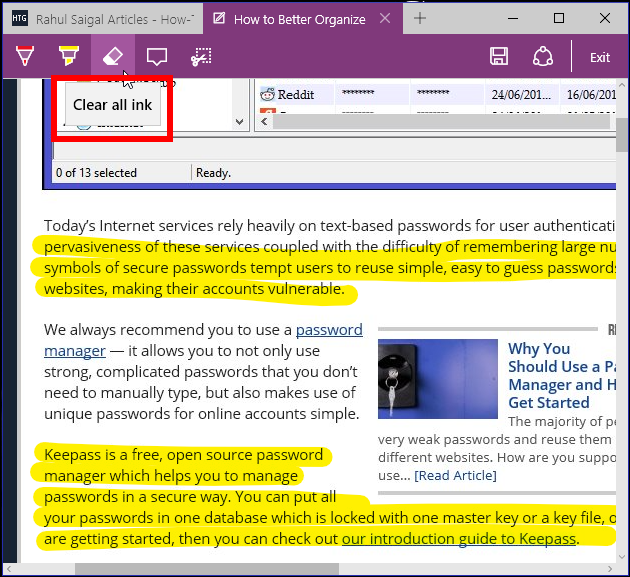
Task: Click the HTG favicon on first tab
Action: [20, 18]
